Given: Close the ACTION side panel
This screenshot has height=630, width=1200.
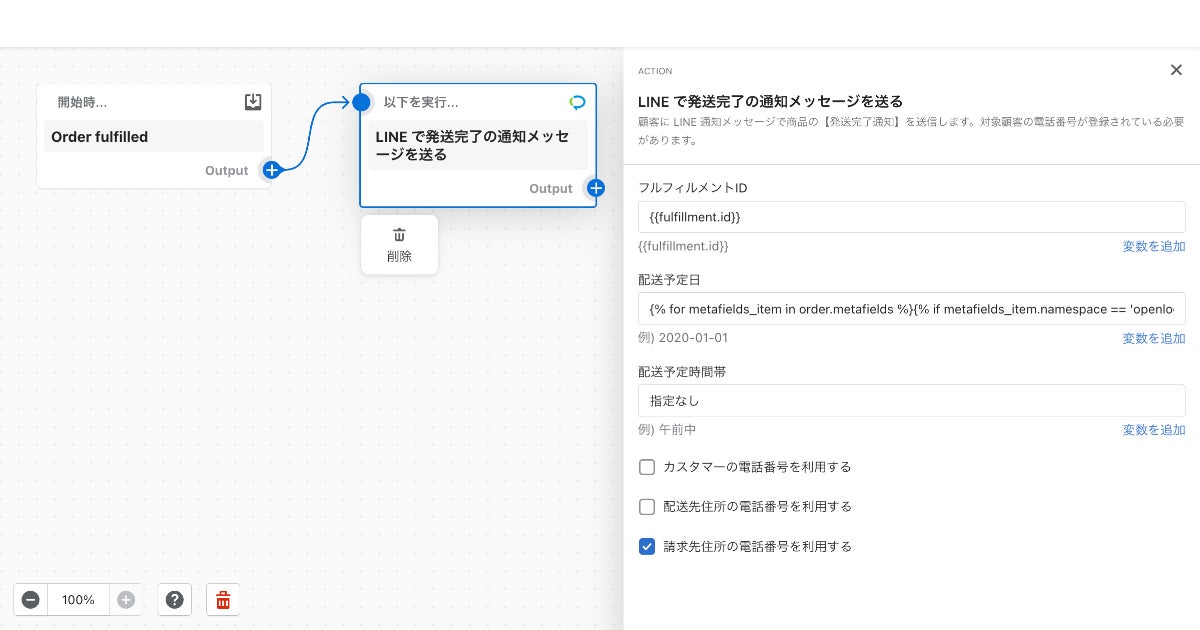Looking at the screenshot, I should point(1176,70).
